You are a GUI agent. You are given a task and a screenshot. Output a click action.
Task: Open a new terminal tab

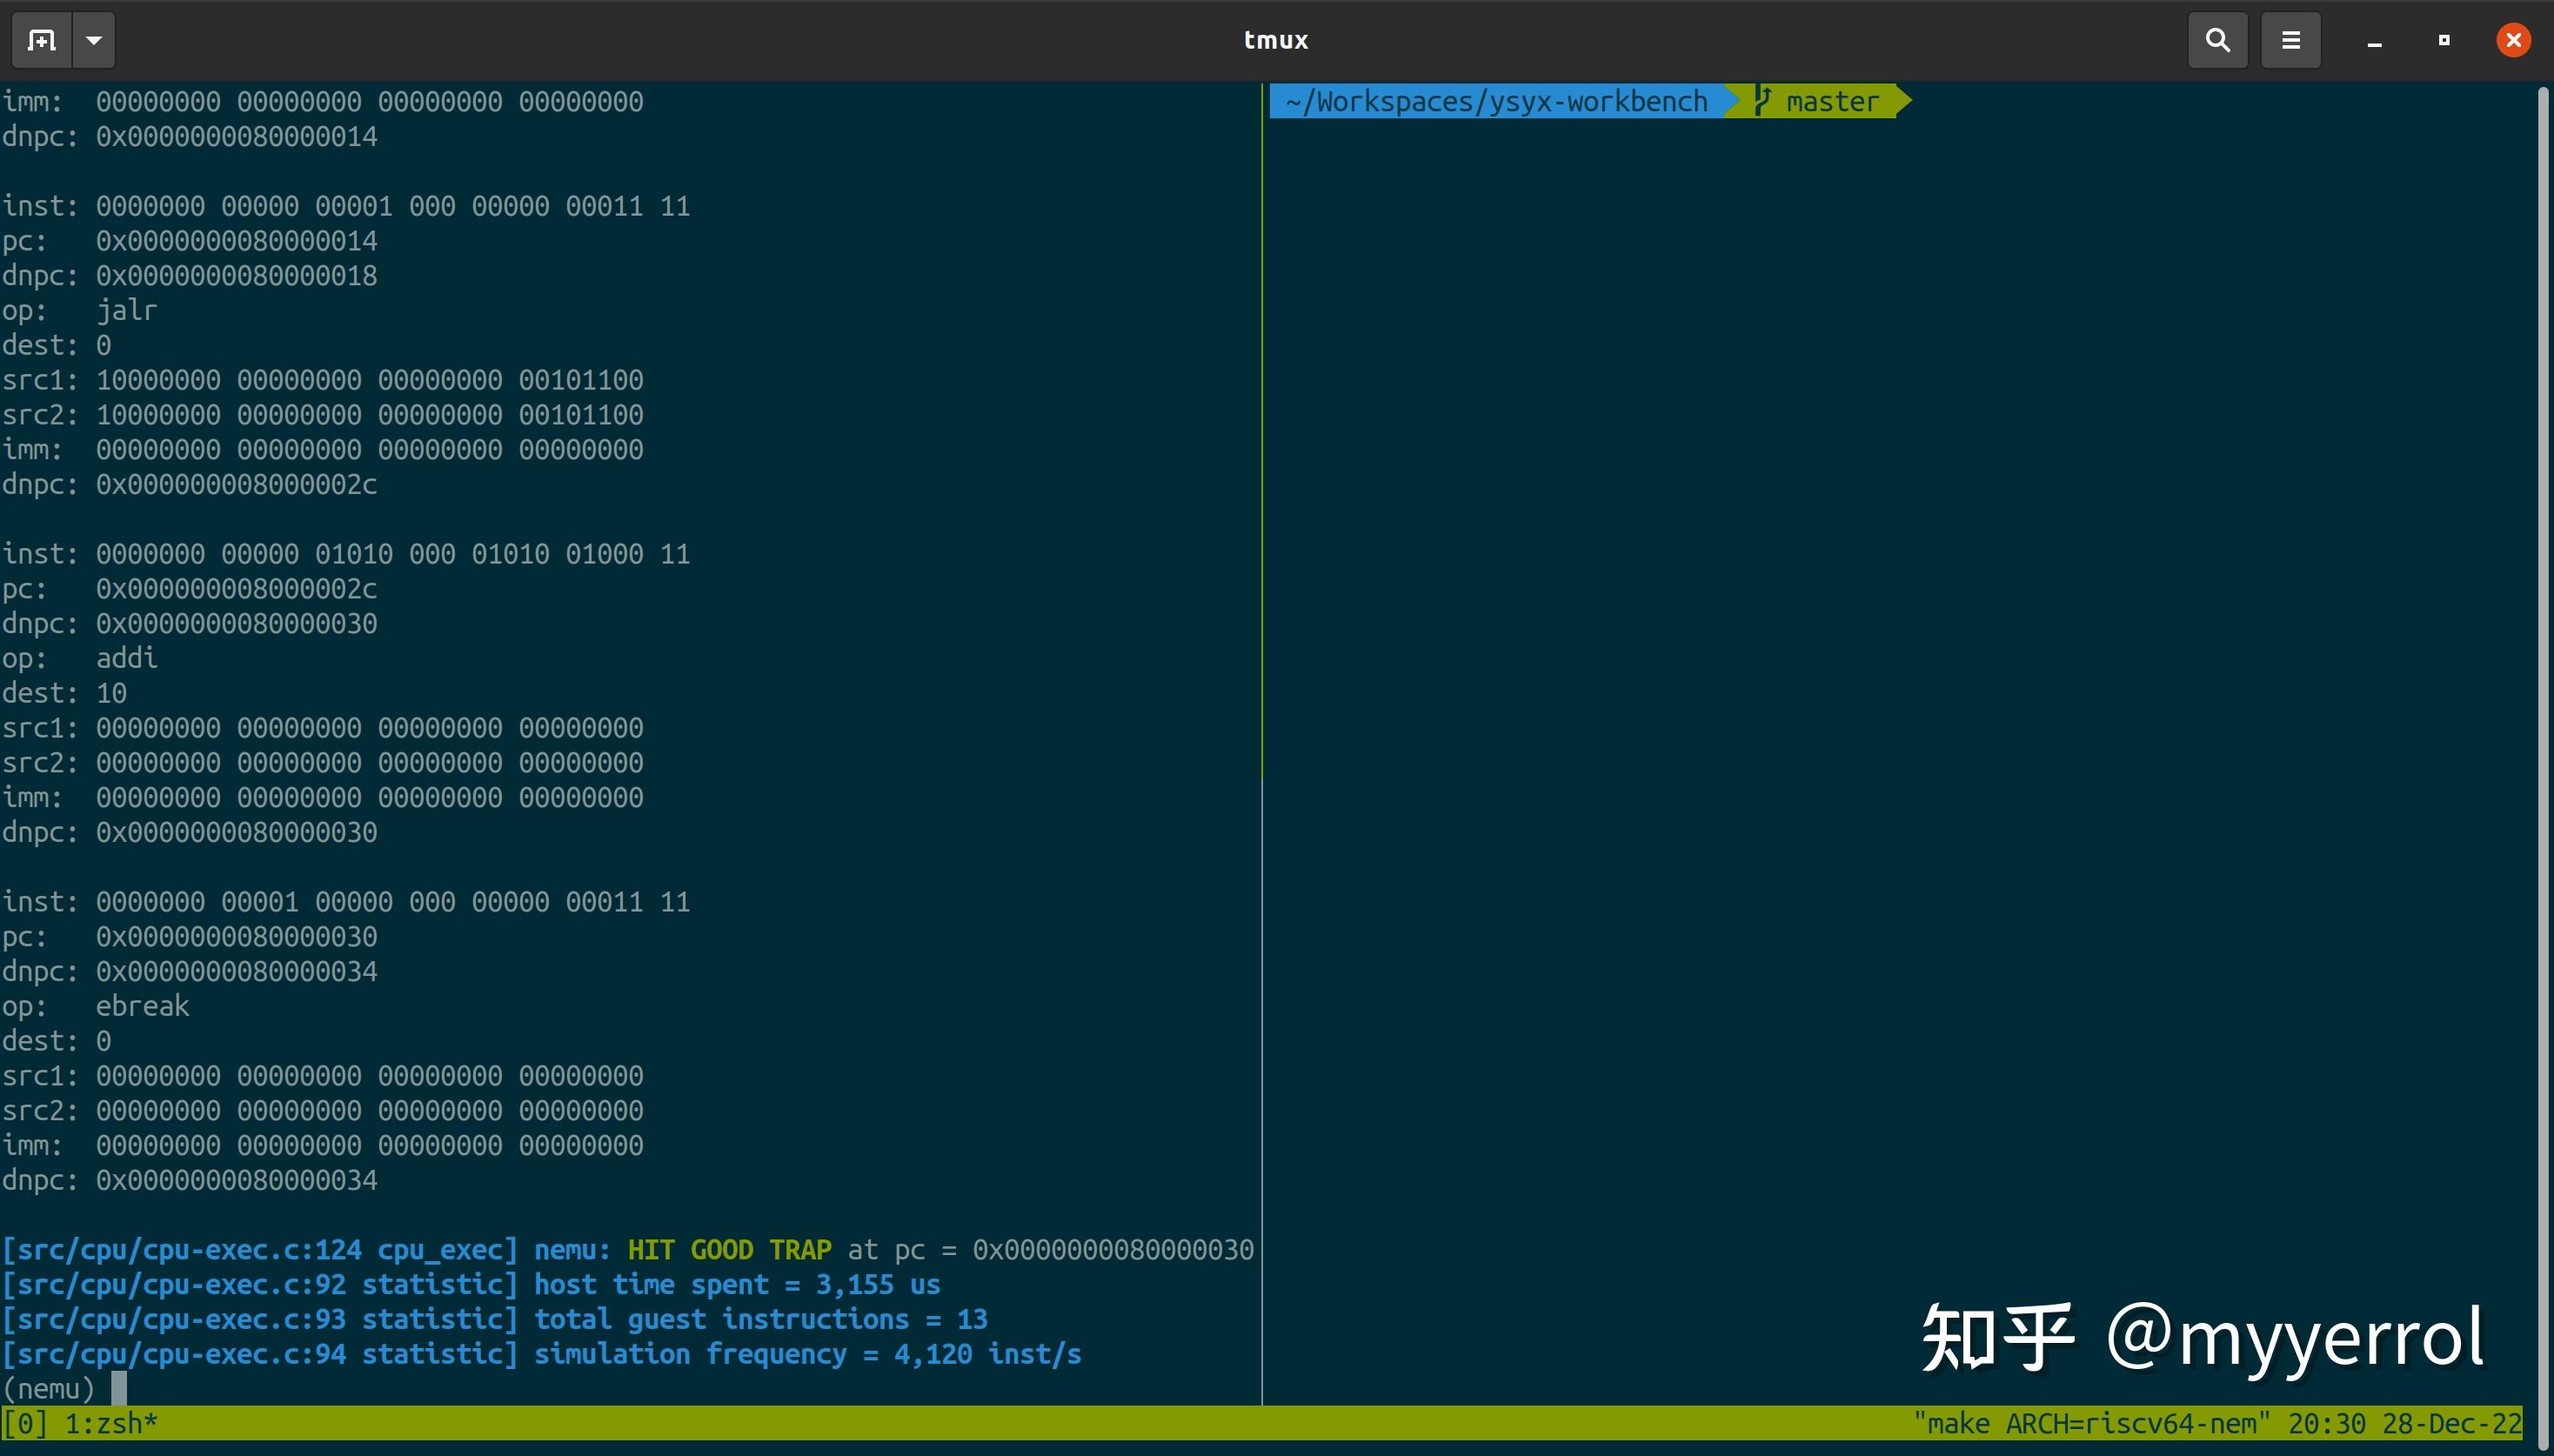coord(41,40)
